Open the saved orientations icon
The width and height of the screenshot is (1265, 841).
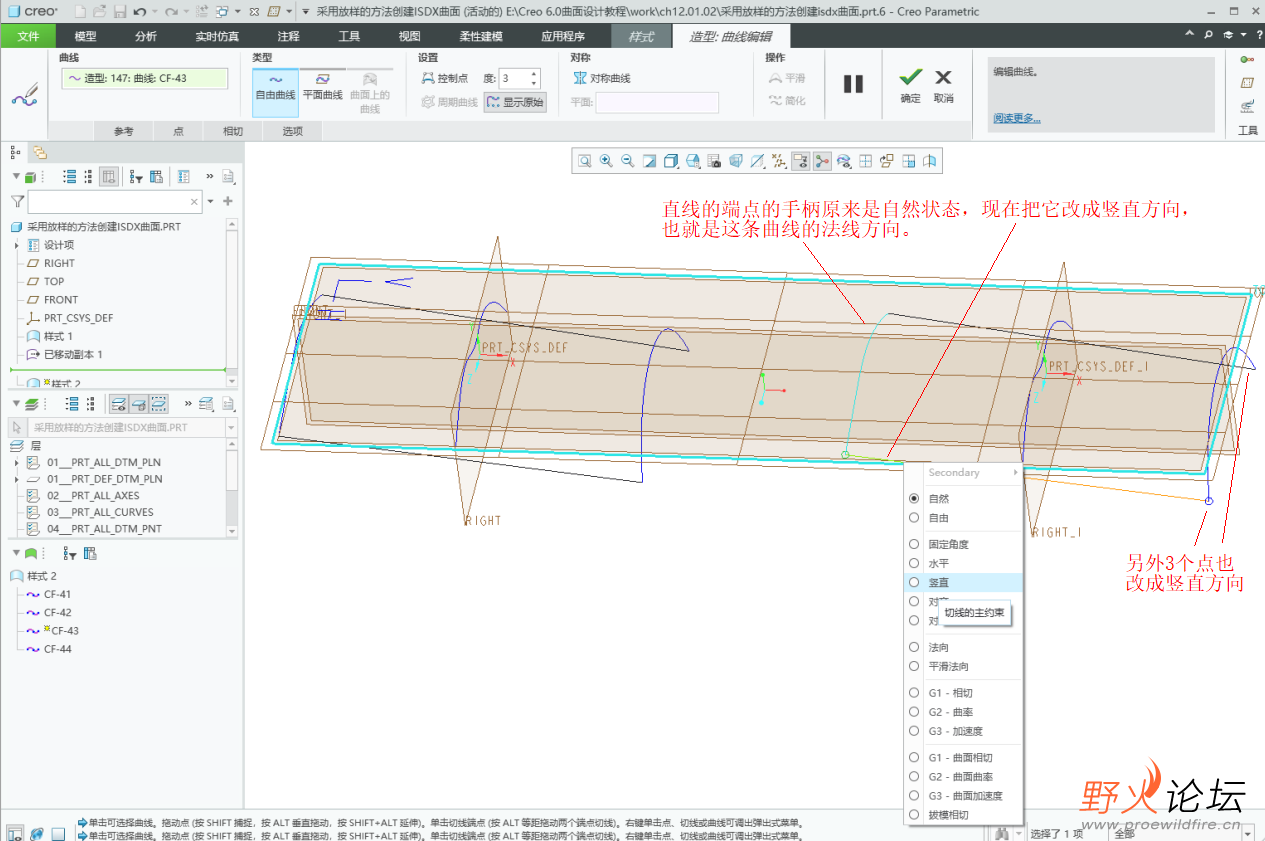[x=693, y=161]
